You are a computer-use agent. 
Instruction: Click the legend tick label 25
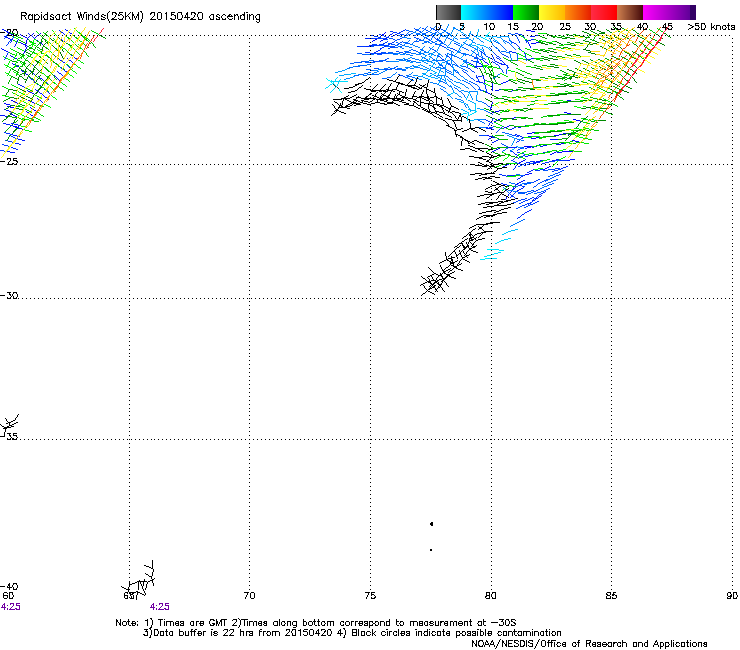(565, 27)
